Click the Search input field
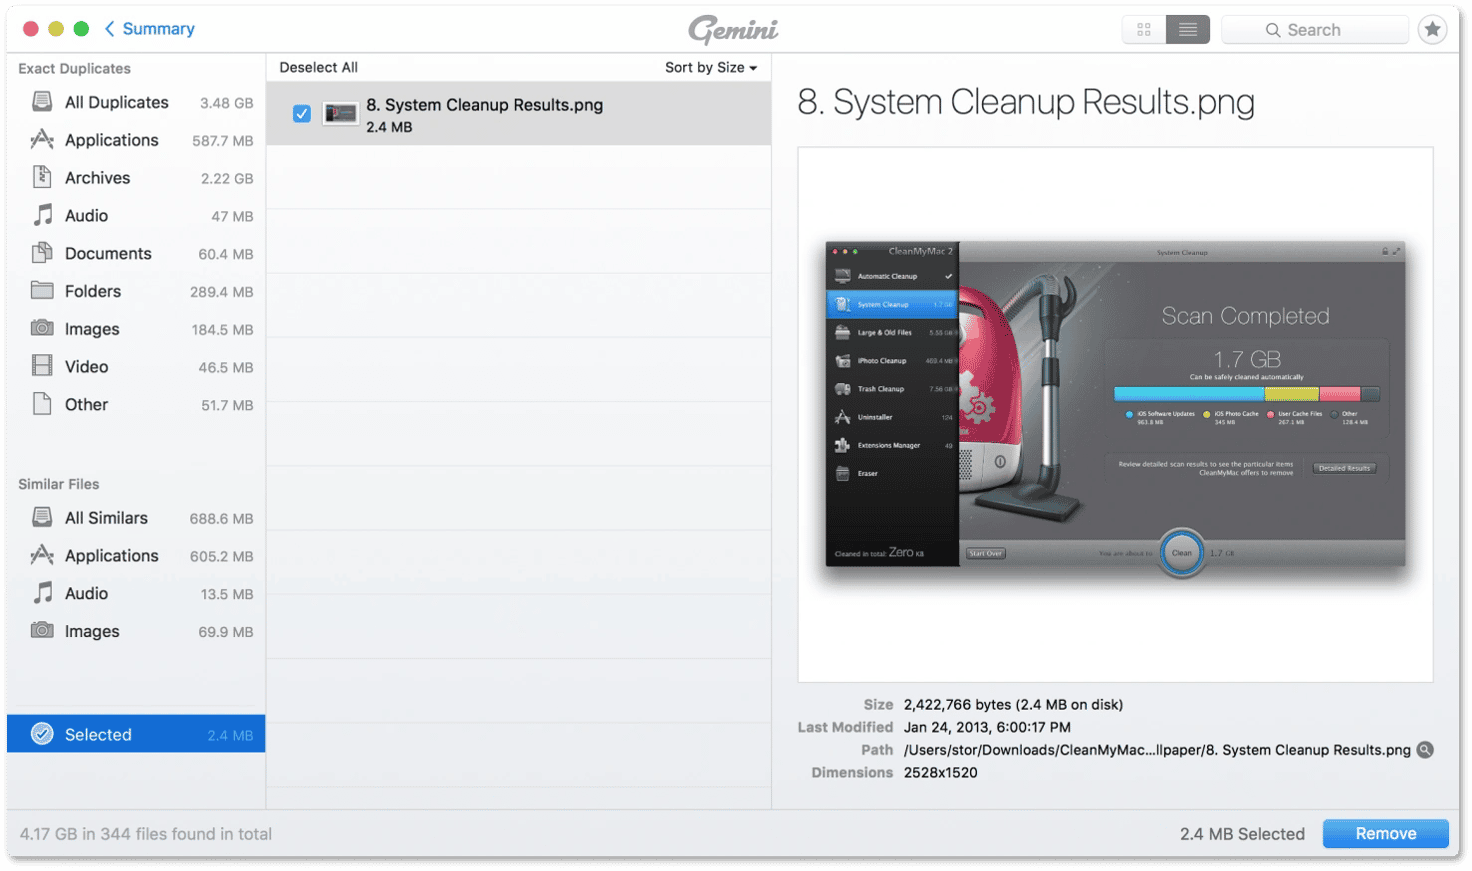Screen dimensions: 1472x871 click(1315, 30)
